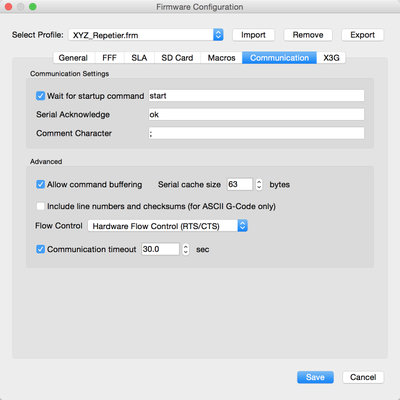Switch to the SLA tab
The height and width of the screenshot is (400, 400).
(139, 58)
